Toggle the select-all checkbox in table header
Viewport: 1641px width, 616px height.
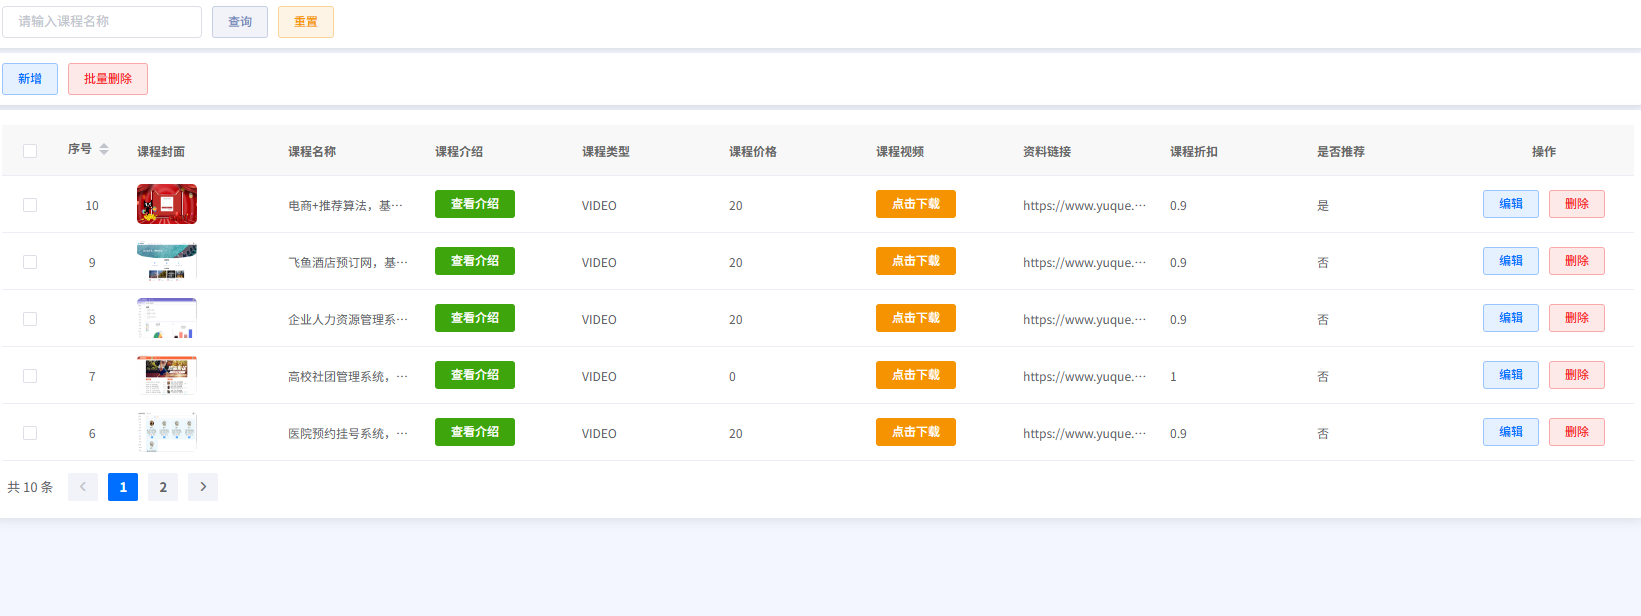pos(30,151)
